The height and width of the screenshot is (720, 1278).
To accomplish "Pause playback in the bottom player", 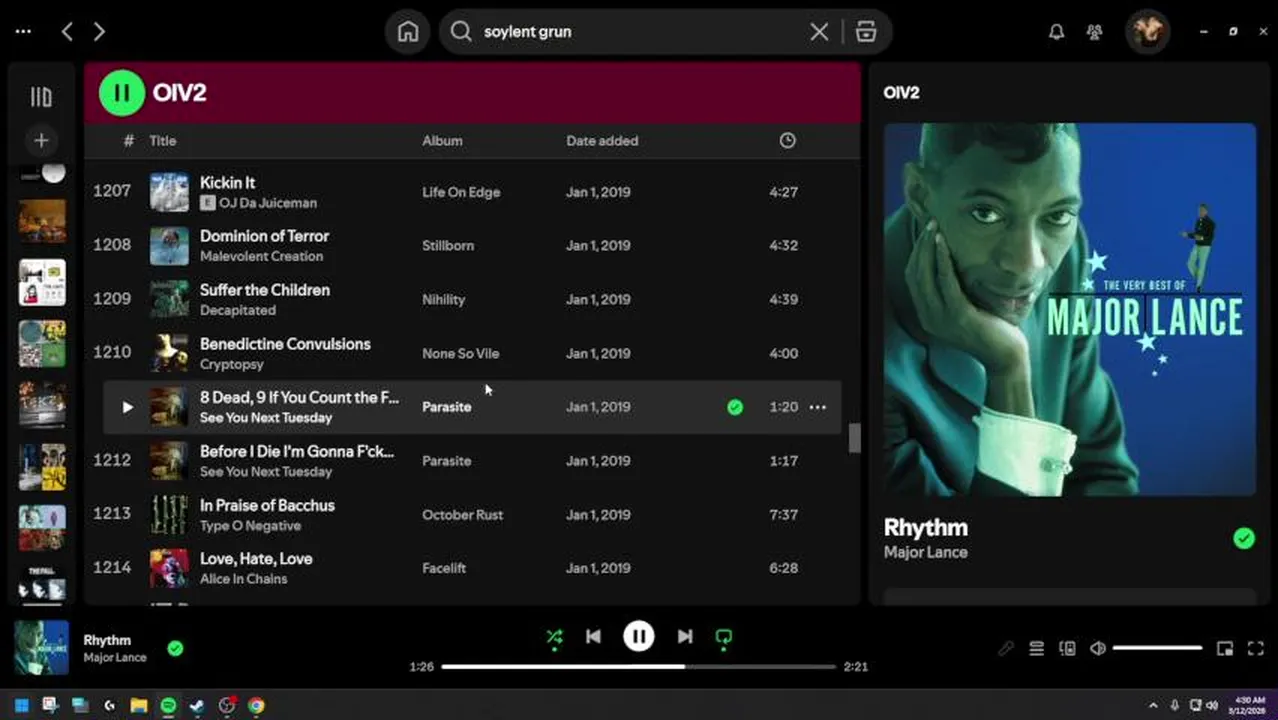I will 639,636.
